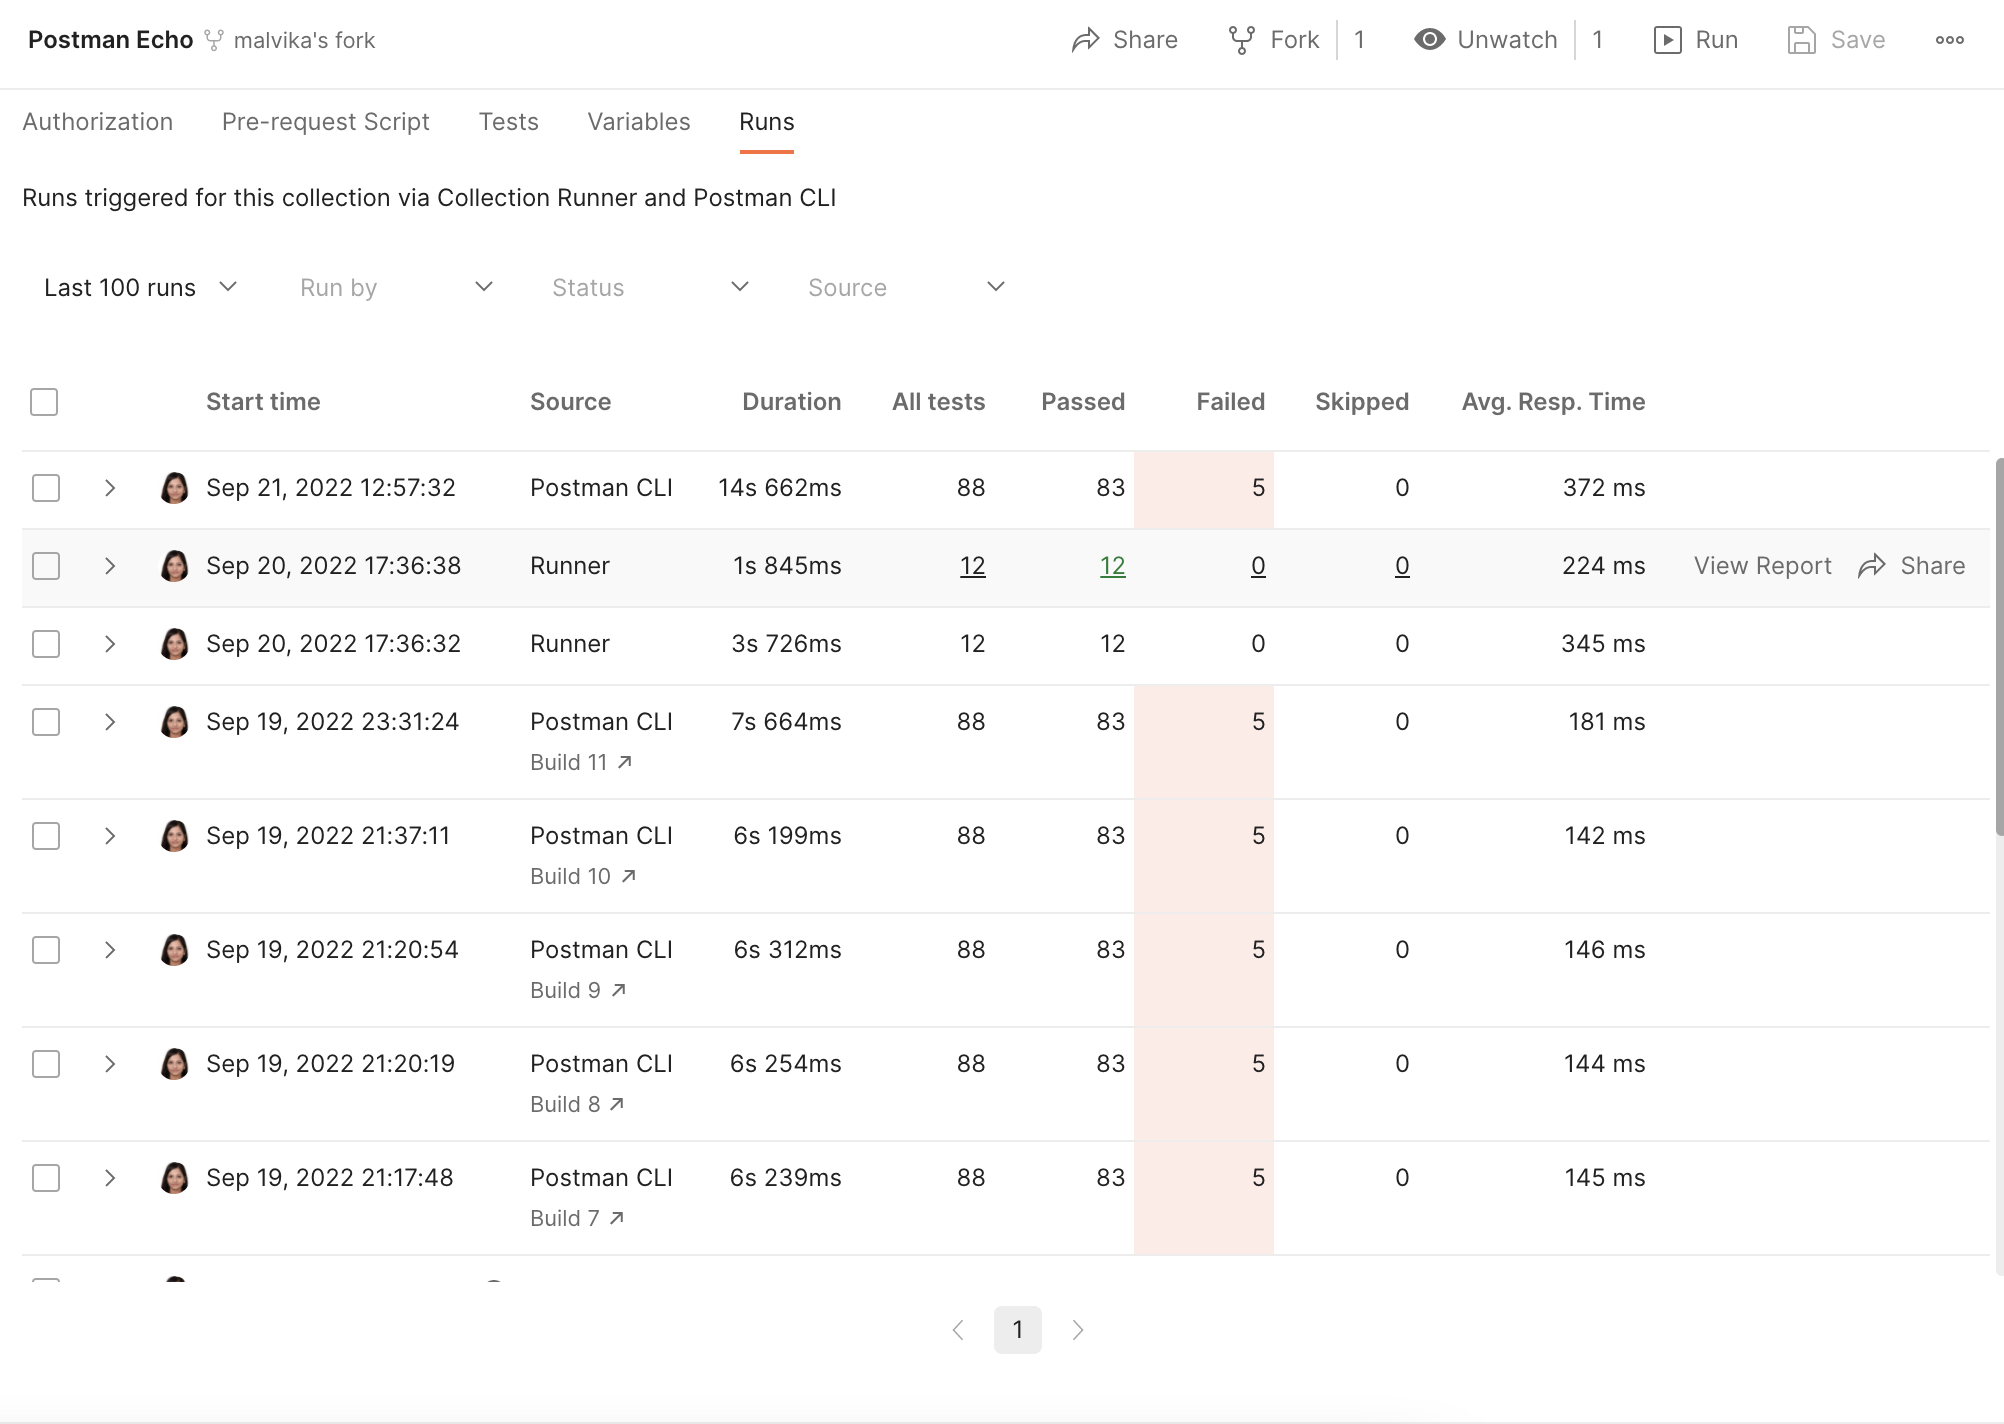Open the Build 10 external link icon
Image resolution: width=2004 pixels, height=1424 pixels.
(630, 876)
